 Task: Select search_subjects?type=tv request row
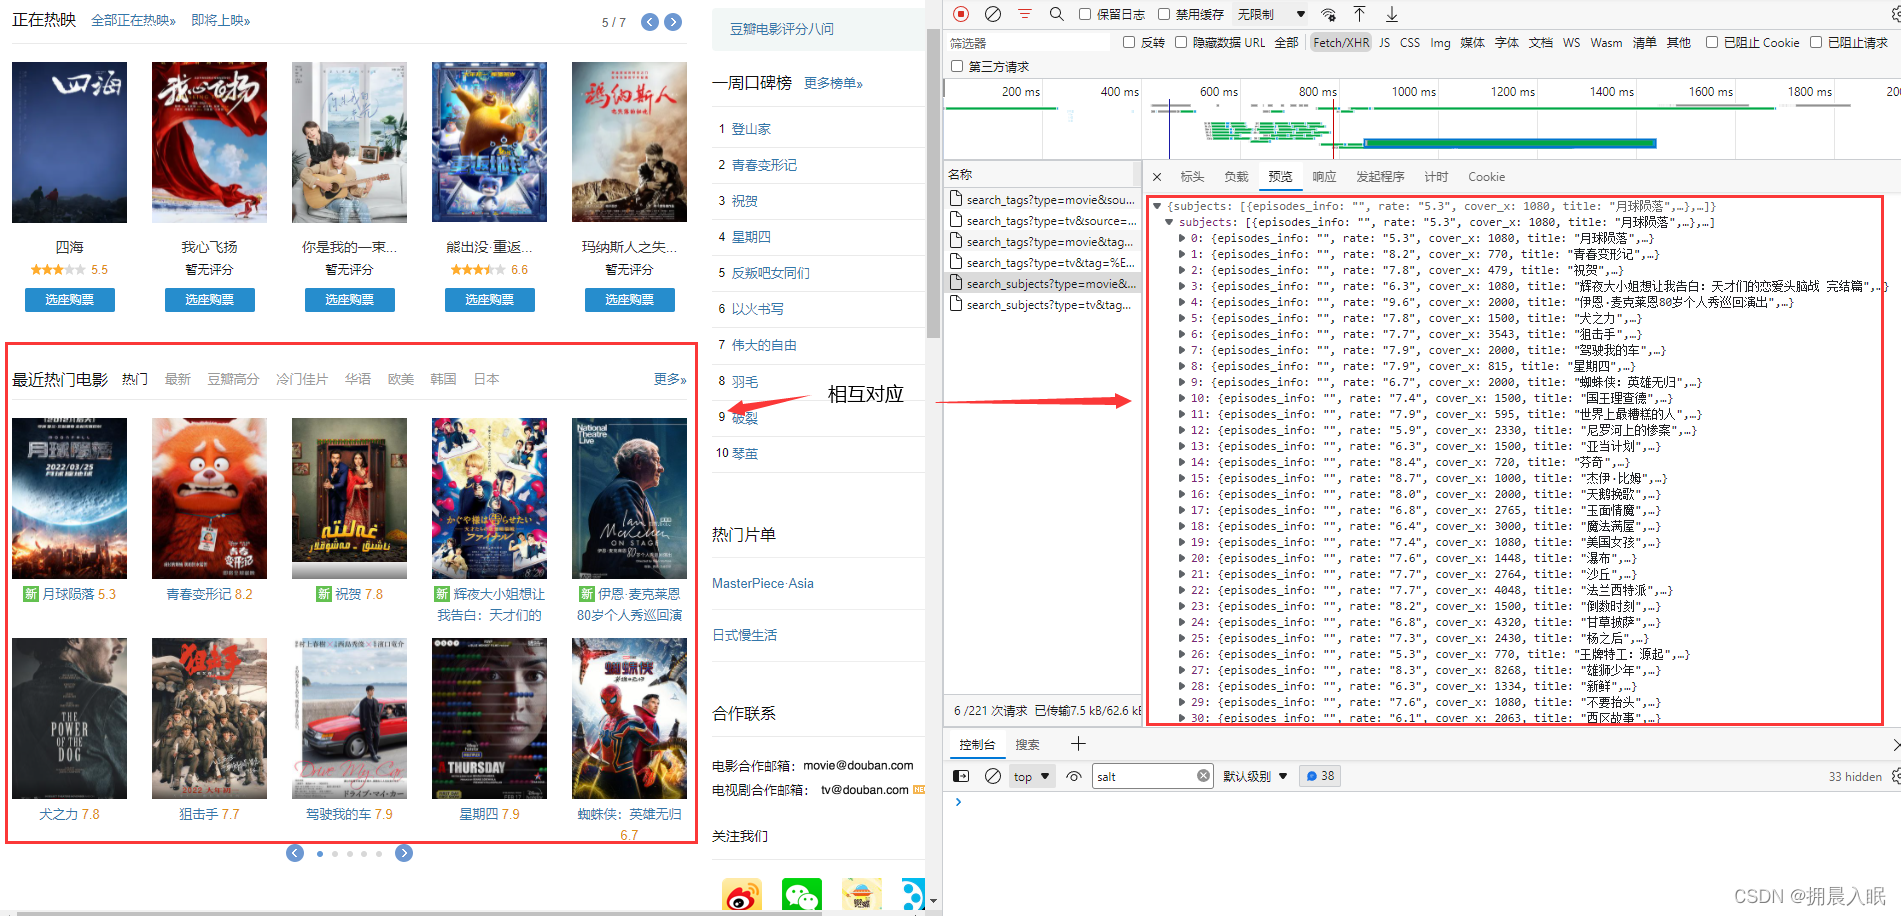coord(1042,305)
